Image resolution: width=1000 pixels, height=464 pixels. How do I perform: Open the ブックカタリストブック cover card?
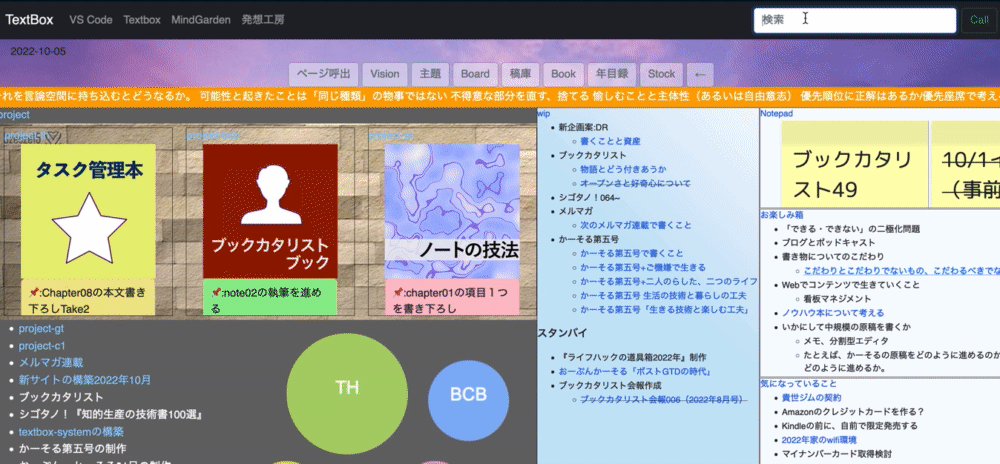270,211
